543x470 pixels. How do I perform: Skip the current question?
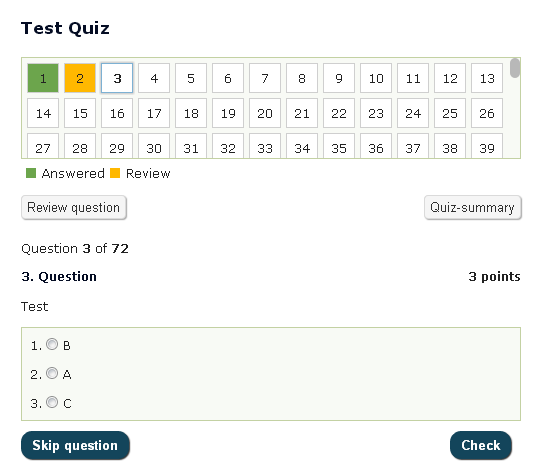coord(75,445)
